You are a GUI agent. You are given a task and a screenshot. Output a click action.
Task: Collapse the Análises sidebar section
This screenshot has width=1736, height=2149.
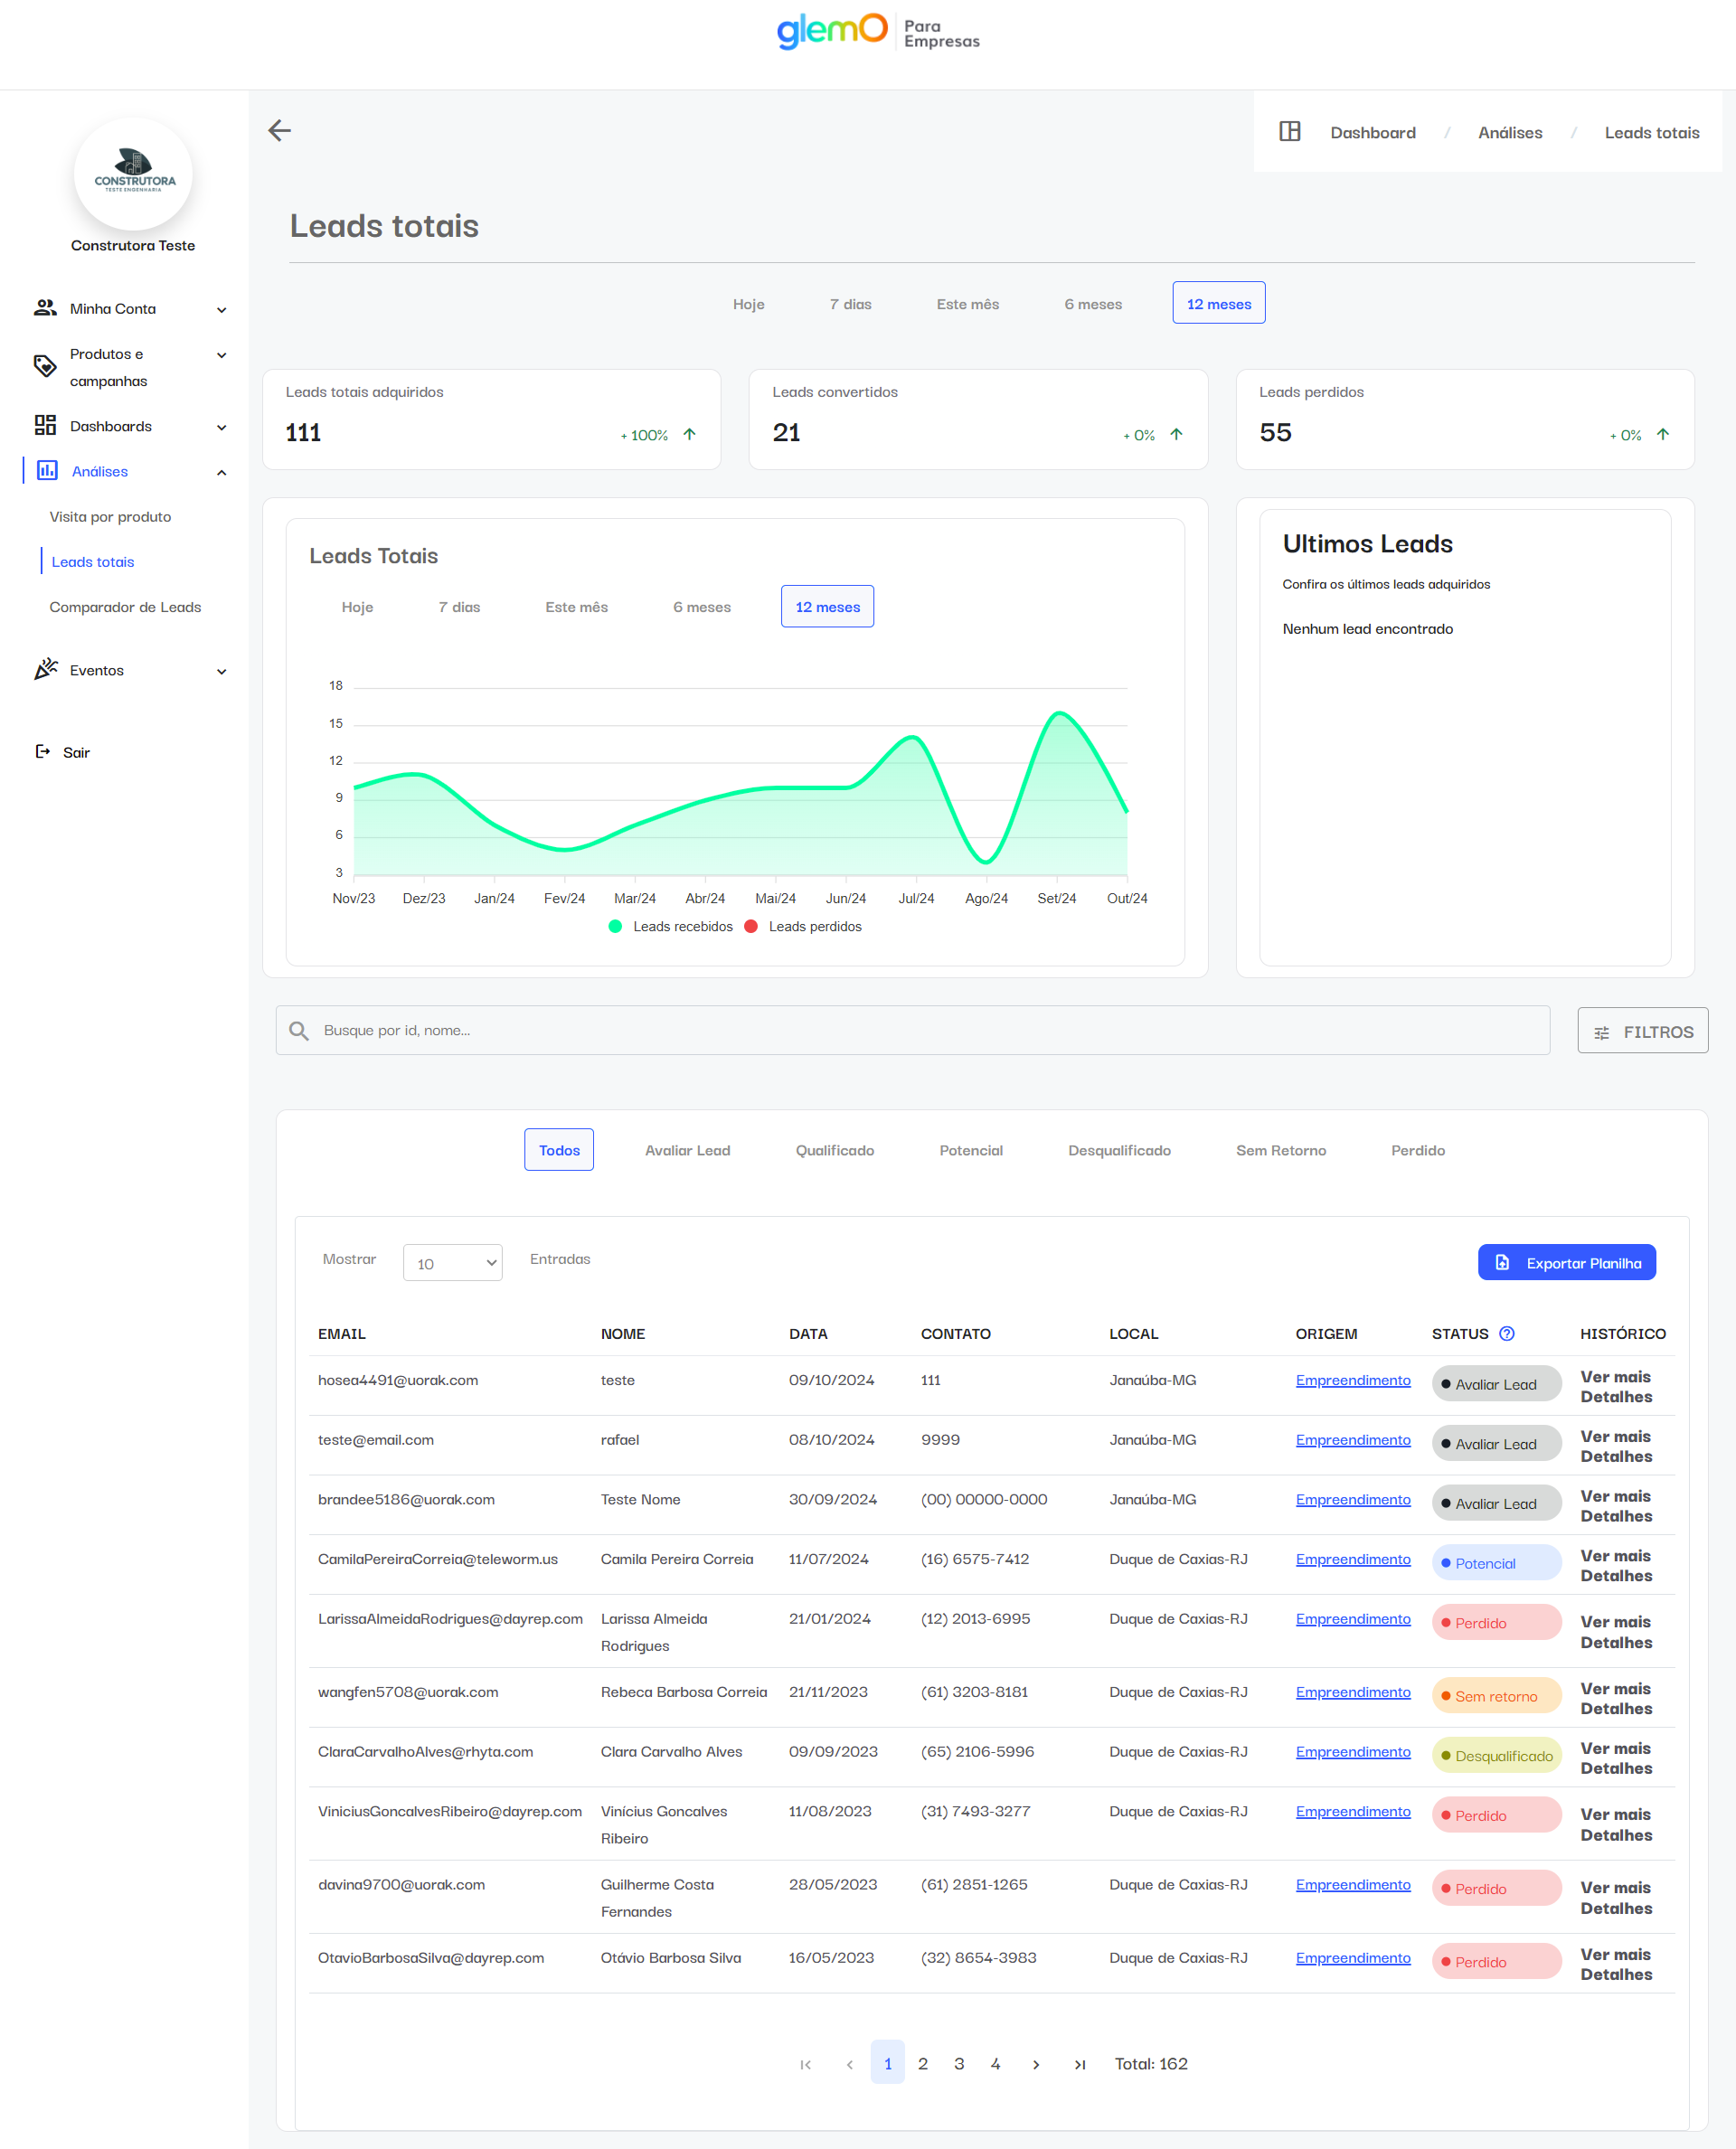(x=221, y=472)
